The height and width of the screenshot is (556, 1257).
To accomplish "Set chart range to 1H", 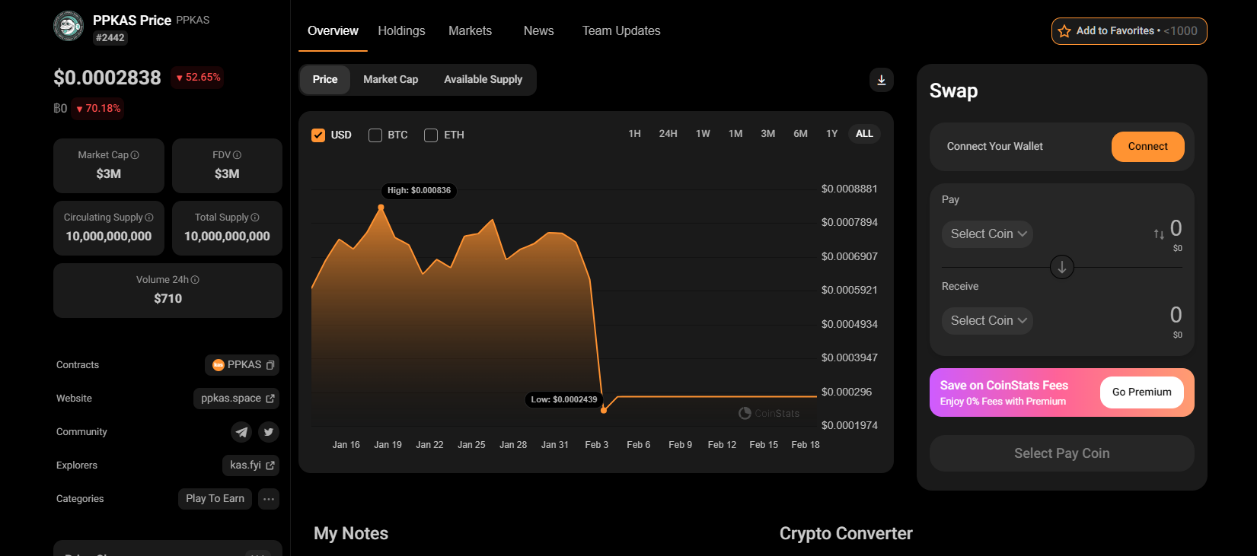I will pos(634,134).
